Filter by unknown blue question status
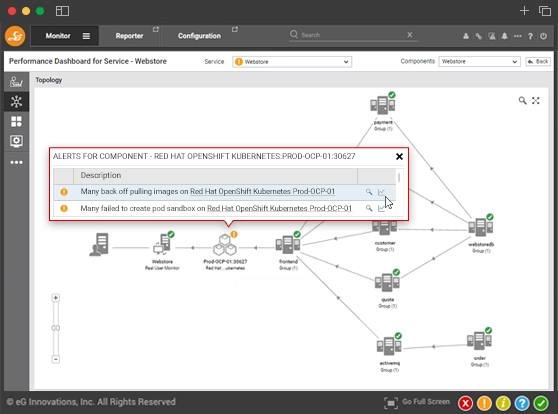This screenshot has height=414, width=558. [x=522, y=403]
